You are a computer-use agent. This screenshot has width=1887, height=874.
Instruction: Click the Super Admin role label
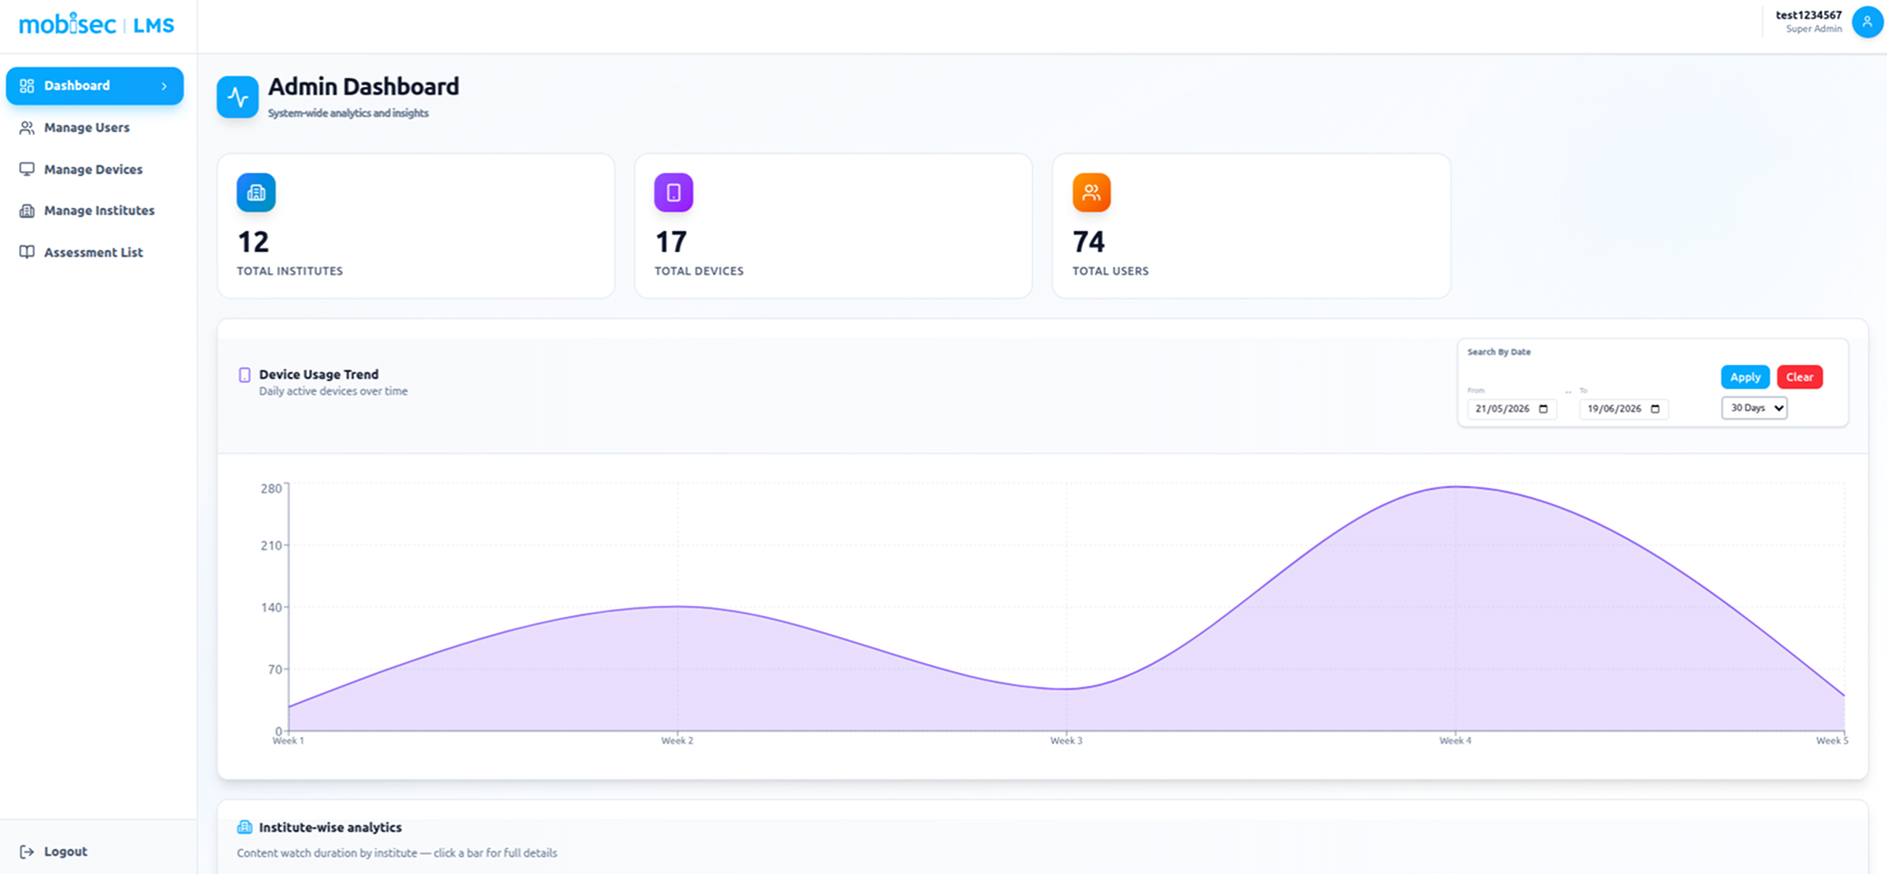pyautogui.click(x=1814, y=29)
